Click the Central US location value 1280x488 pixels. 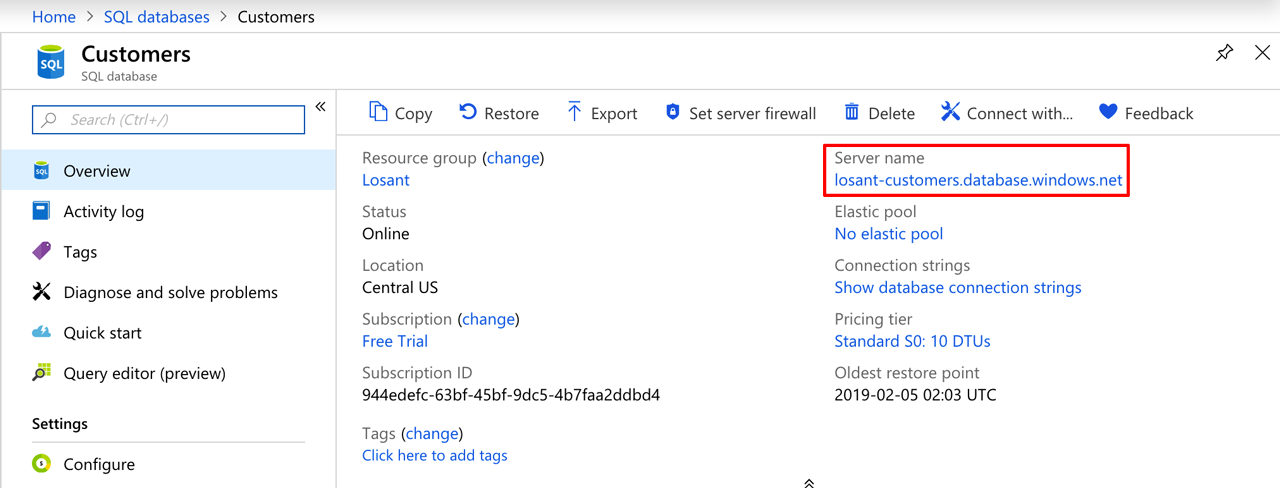[x=400, y=287]
